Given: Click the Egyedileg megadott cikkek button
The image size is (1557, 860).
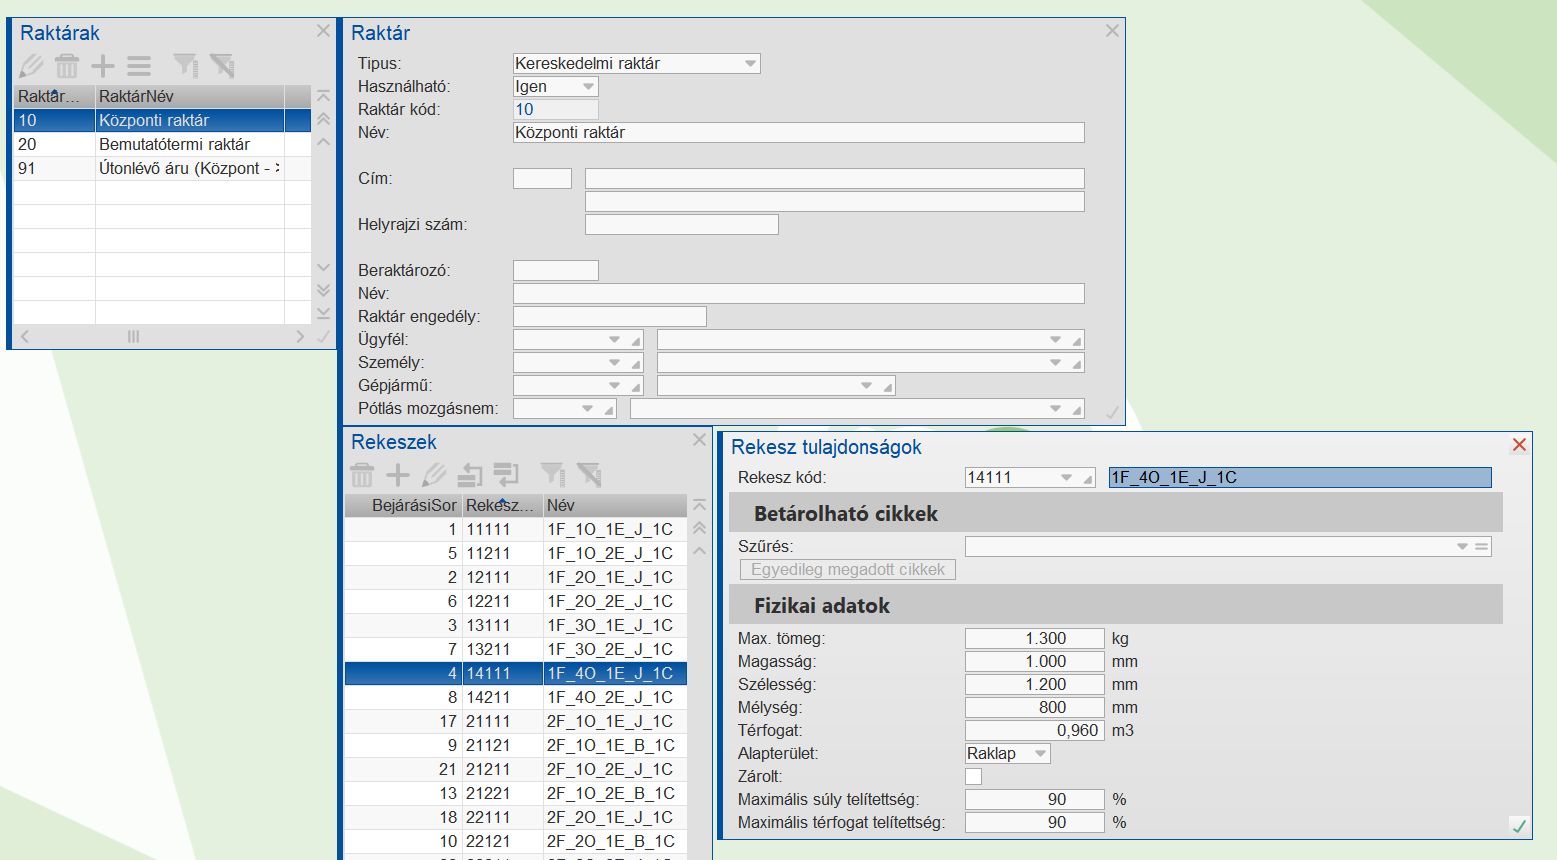Looking at the screenshot, I should tap(847, 569).
